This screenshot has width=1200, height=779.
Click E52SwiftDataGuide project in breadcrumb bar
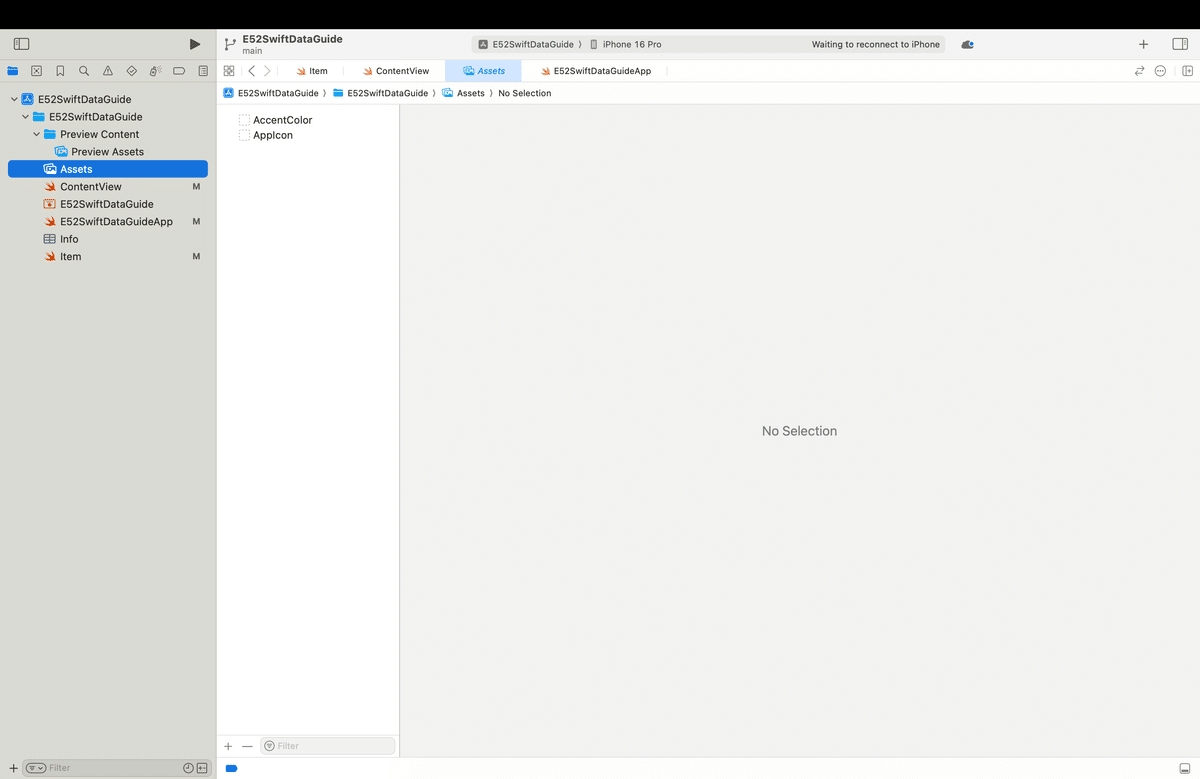point(271,93)
